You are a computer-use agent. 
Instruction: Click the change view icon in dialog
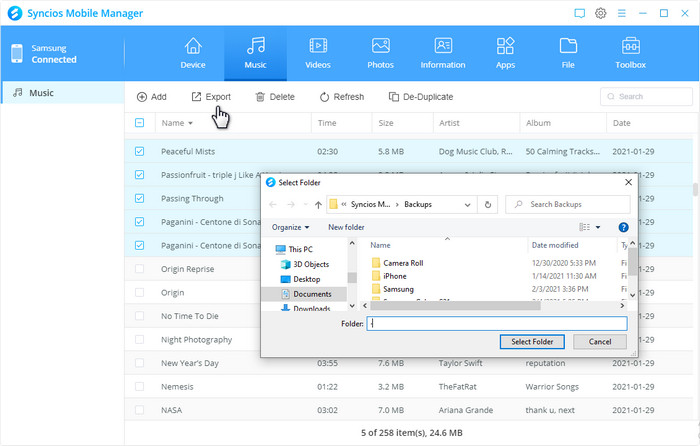pyautogui.click(x=584, y=227)
